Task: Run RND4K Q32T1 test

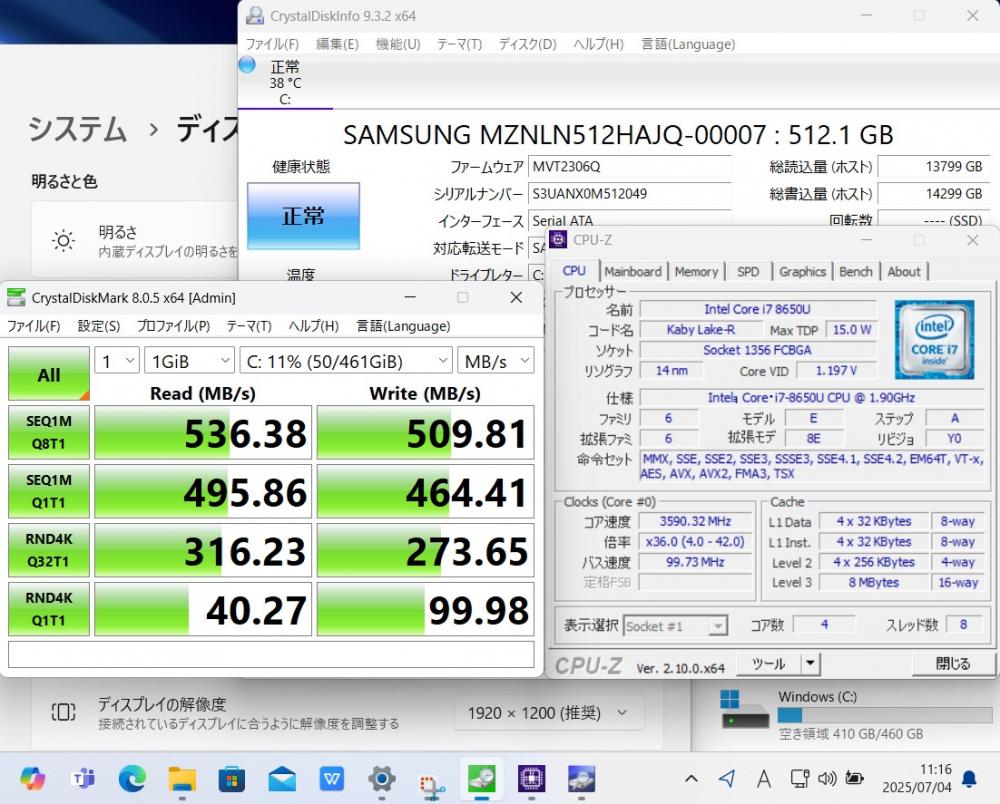Action: 48,550
